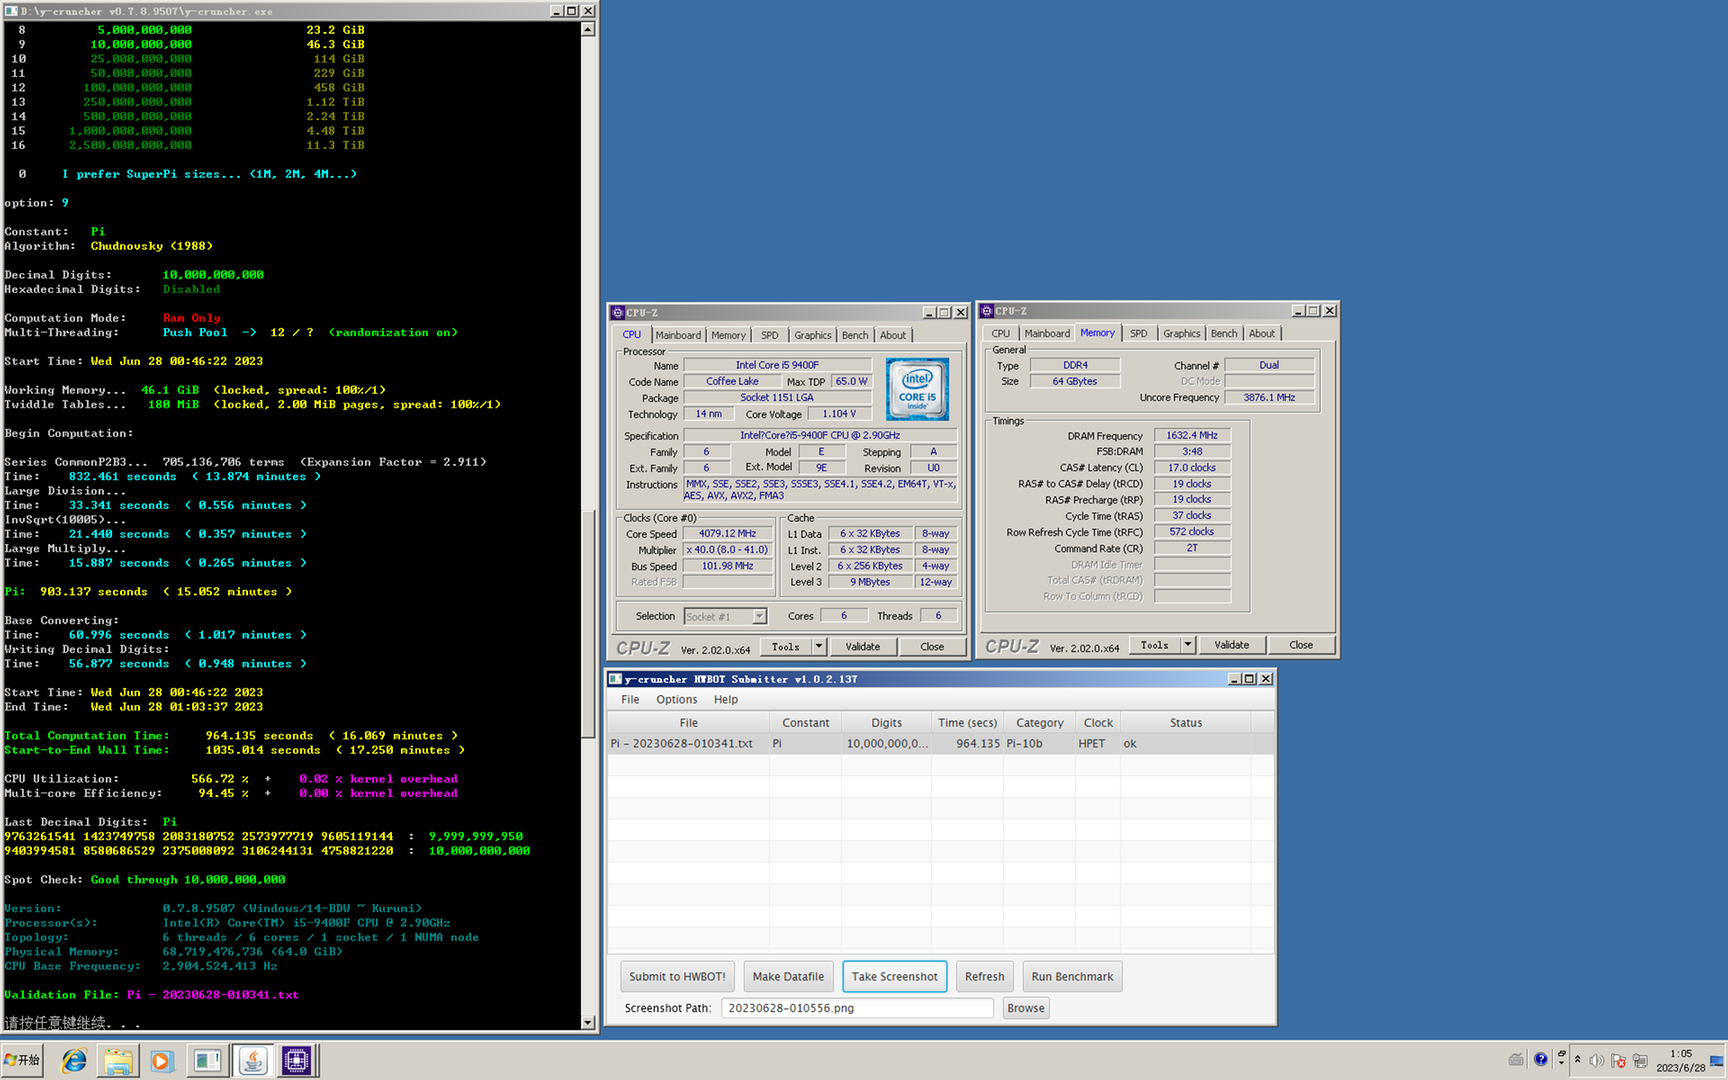Open Windows Explorer folder icon in taskbar
Viewport: 1728px width, 1080px height.
[118, 1060]
